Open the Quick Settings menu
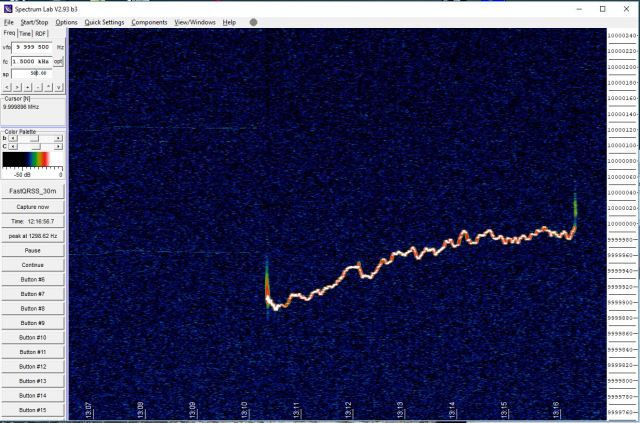 (104, 21)
